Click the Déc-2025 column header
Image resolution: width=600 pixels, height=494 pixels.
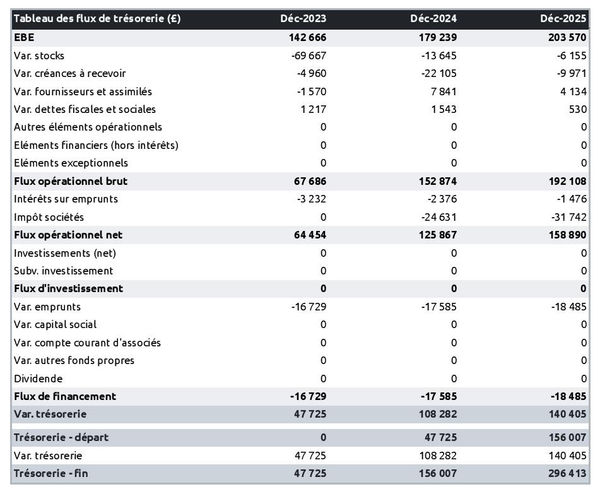click(563, 19)
